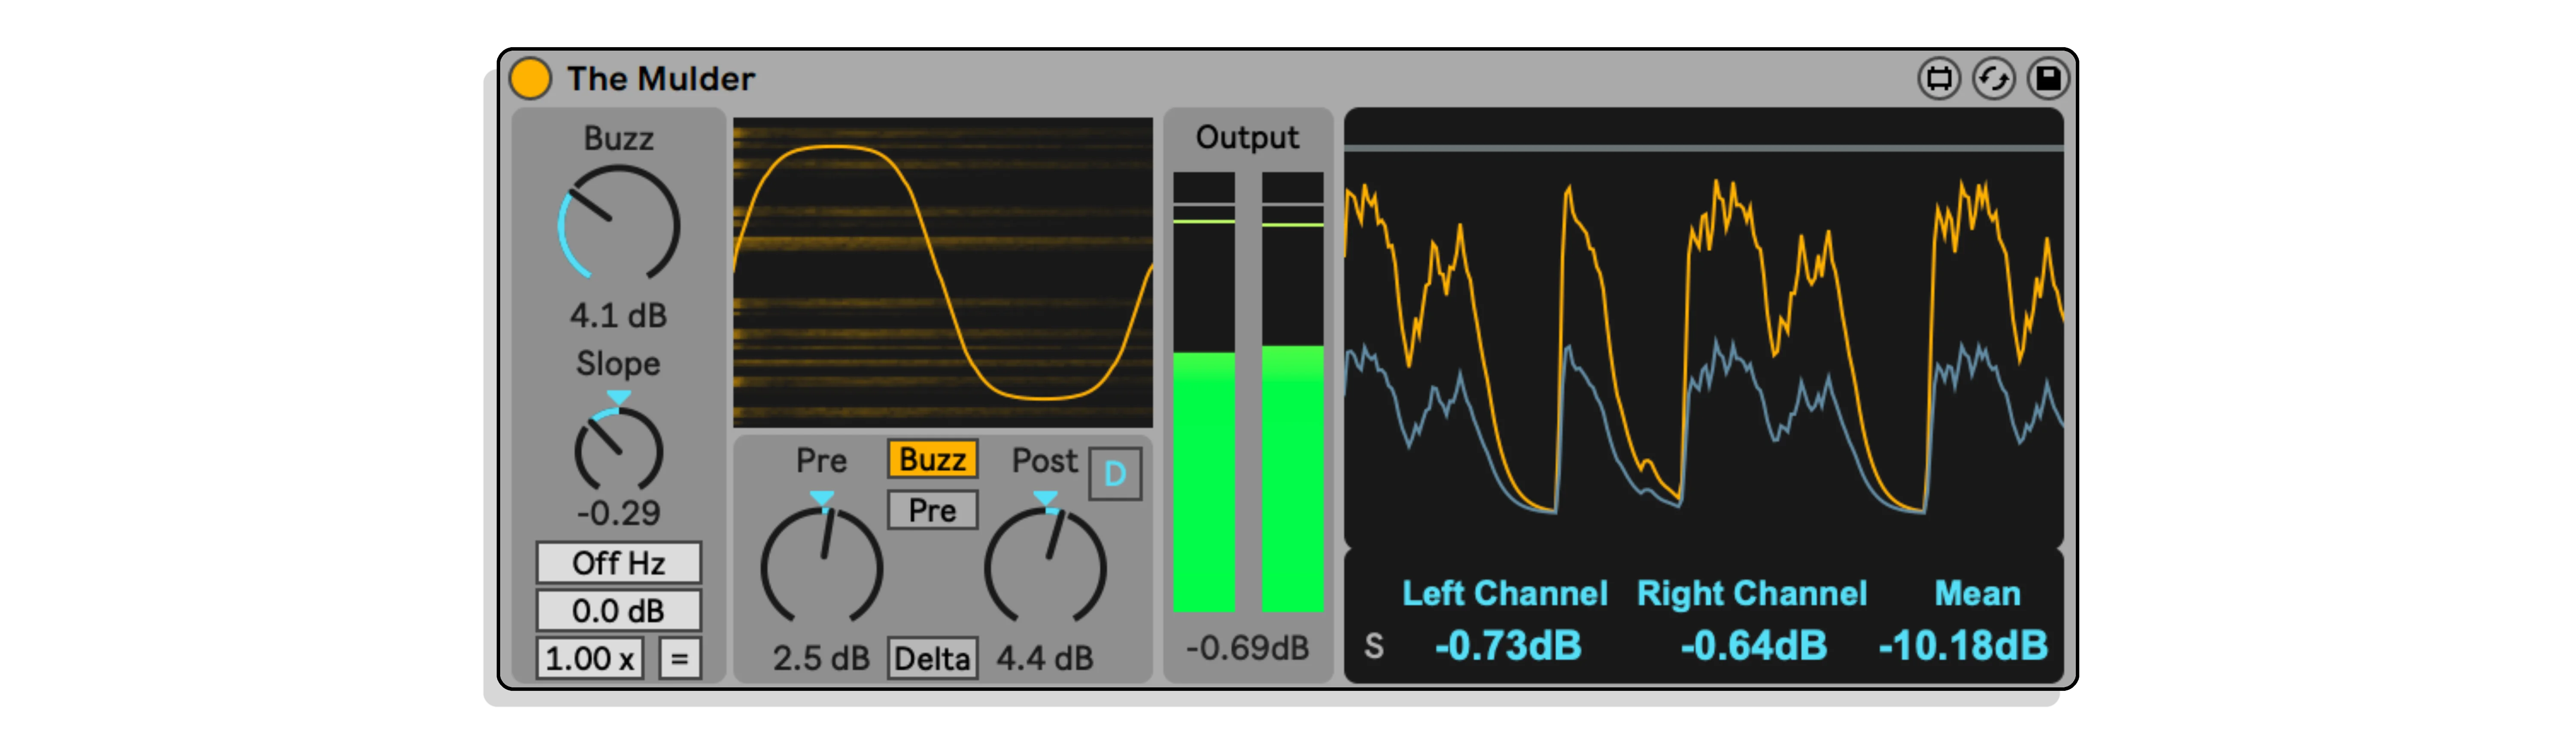Click The Mulder device title
This screenshot has width=2576, height=738.
[661, 78]
